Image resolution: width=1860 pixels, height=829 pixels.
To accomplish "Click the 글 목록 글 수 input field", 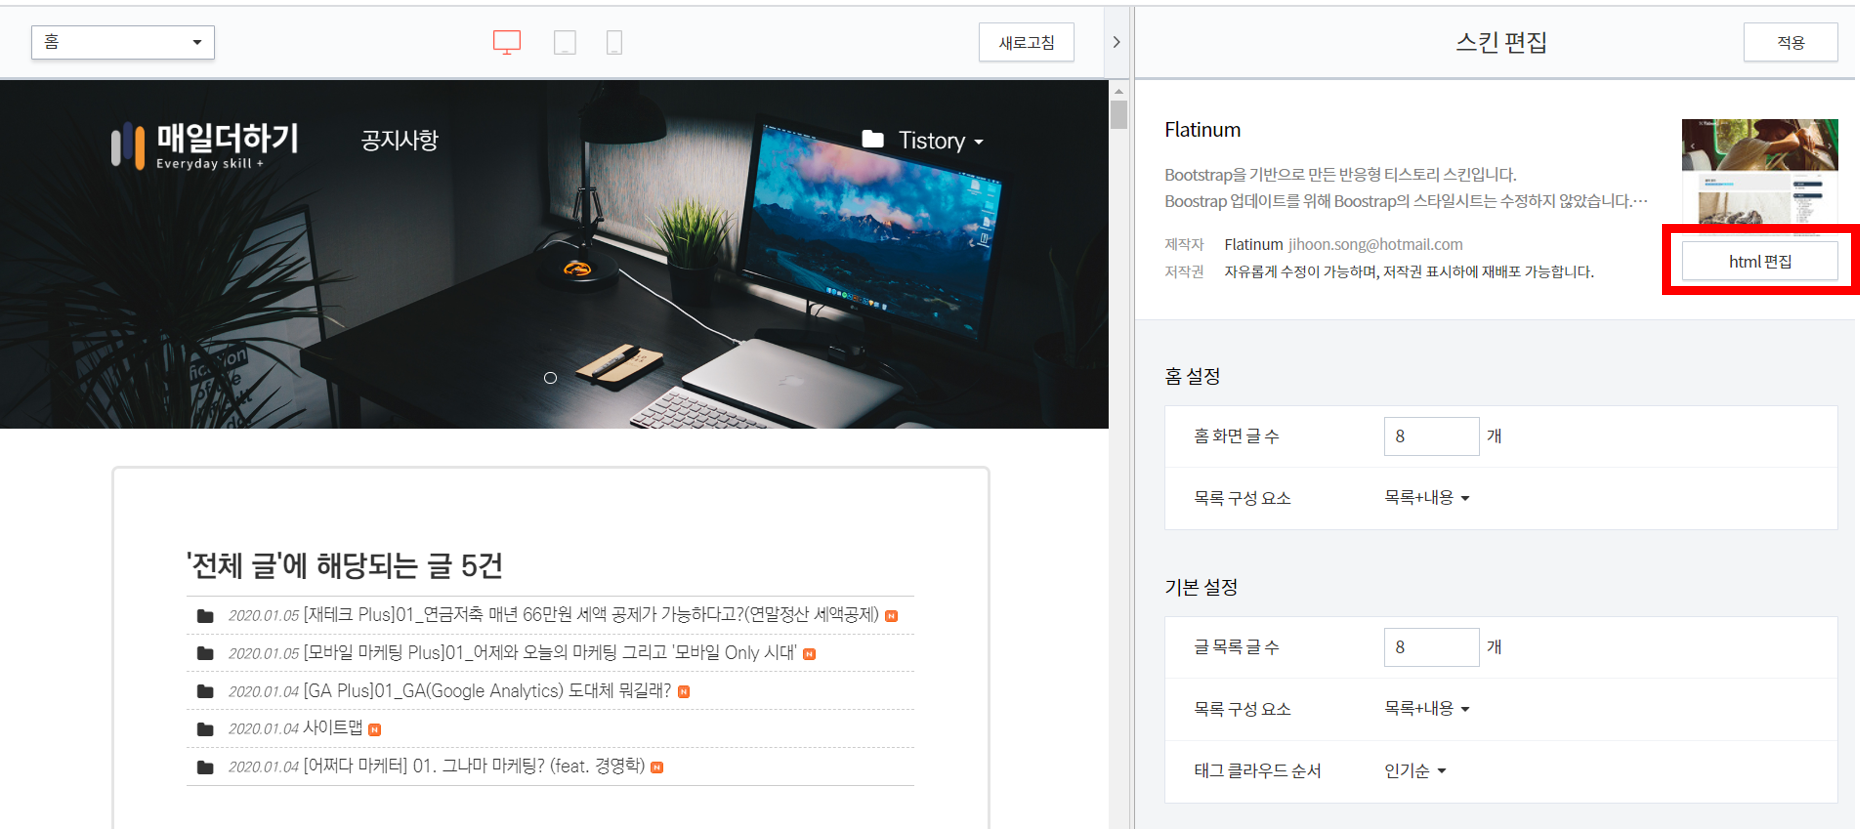I will [1431, 647].
